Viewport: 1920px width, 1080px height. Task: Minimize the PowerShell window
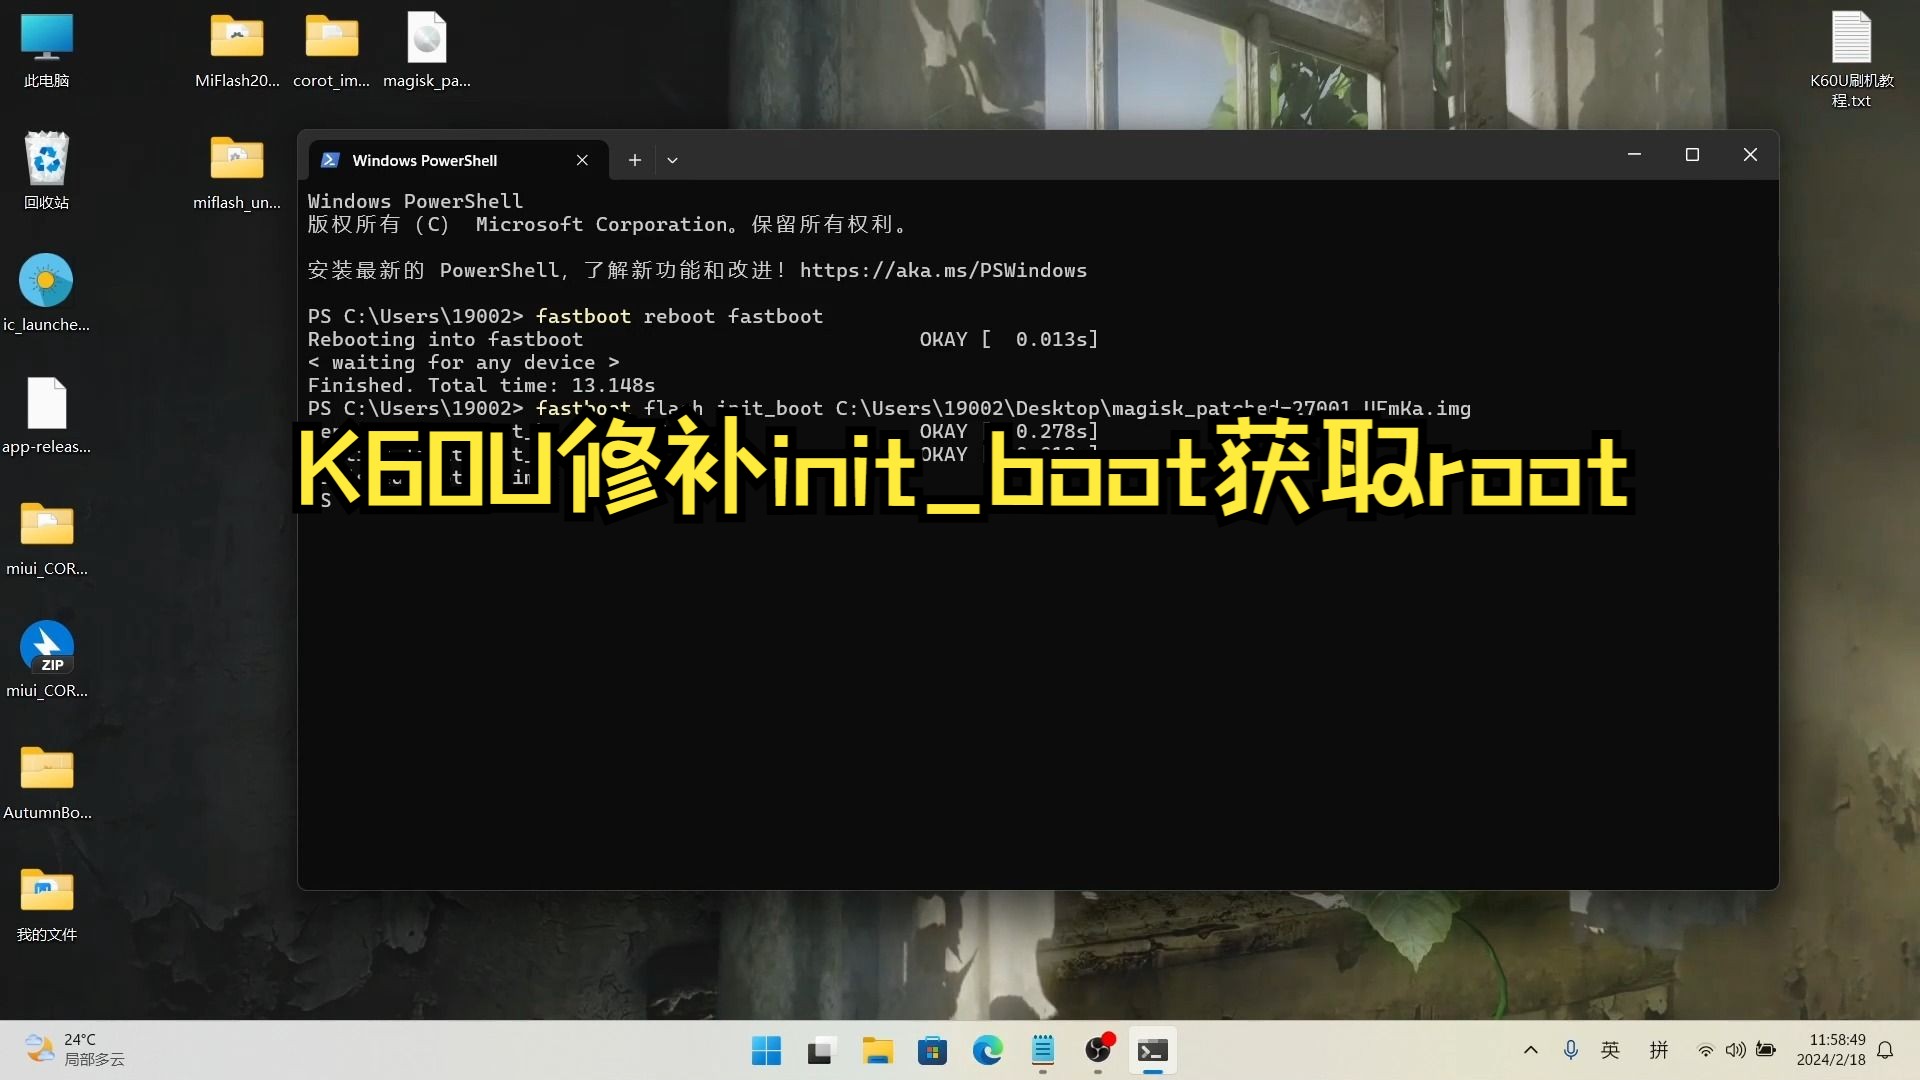1634,155
